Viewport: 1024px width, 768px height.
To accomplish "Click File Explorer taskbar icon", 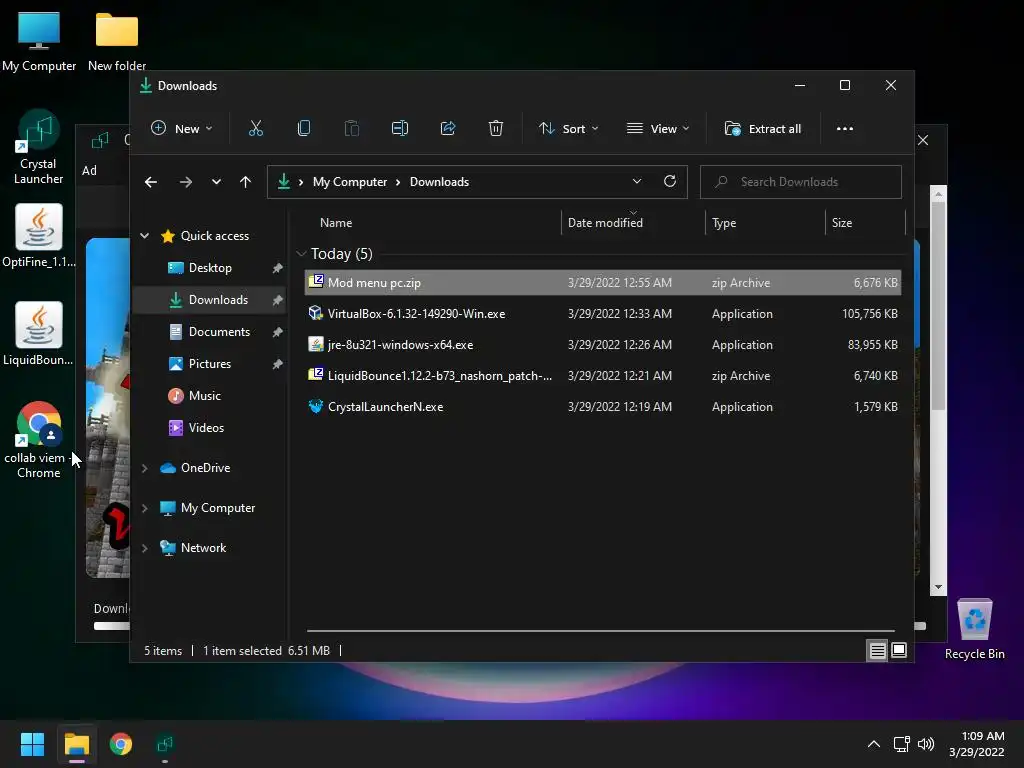I will pyautogui.click(x=76, y=744).
